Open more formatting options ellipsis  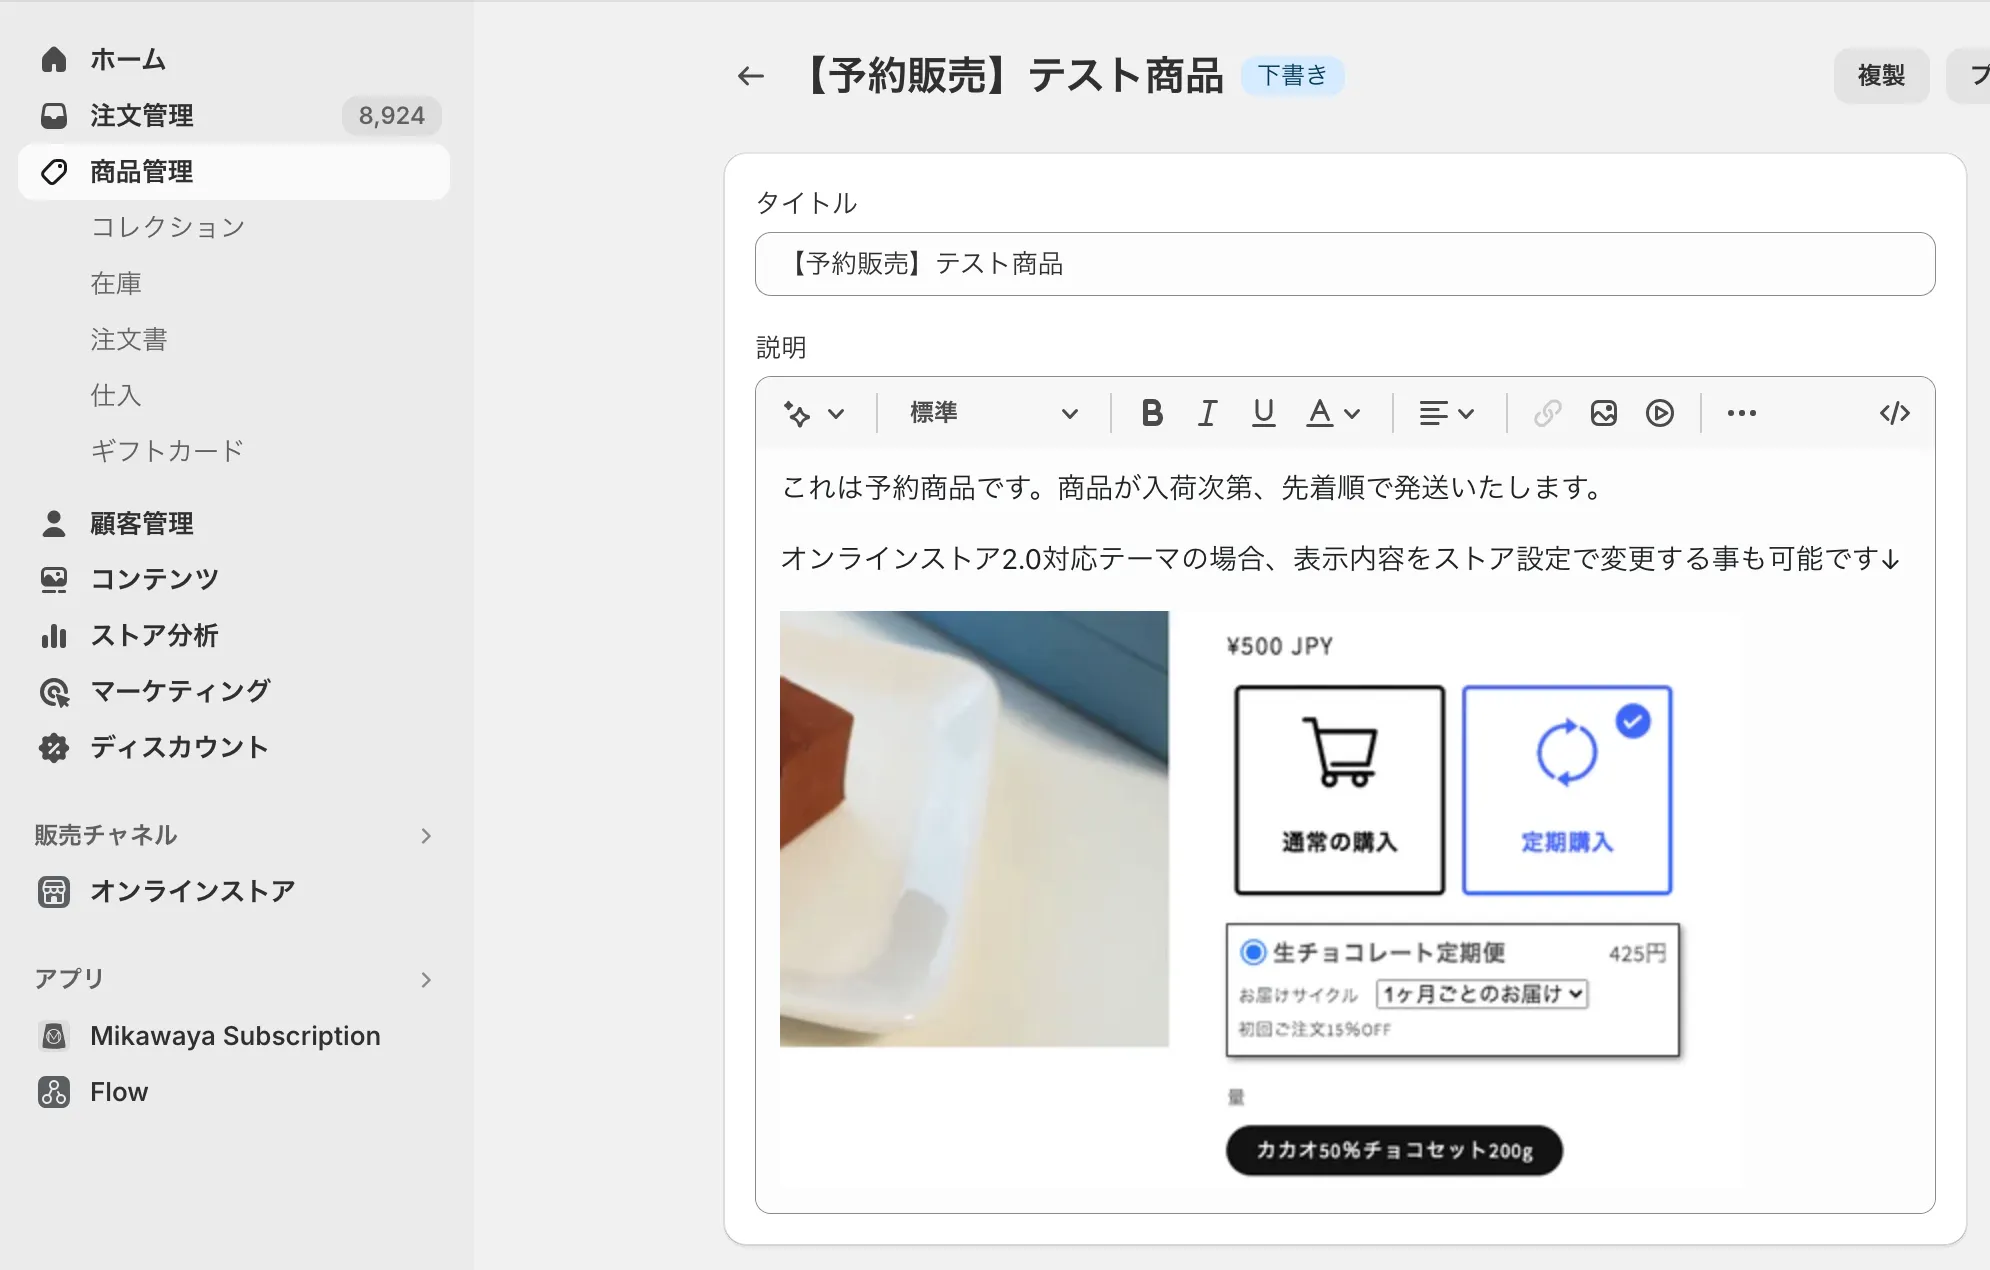coord(1741,413)
